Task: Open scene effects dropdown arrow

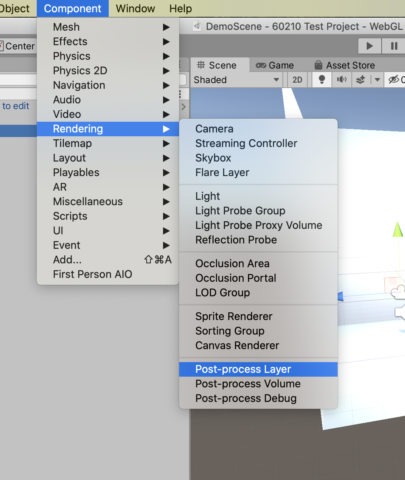Action: coord(377,80)
